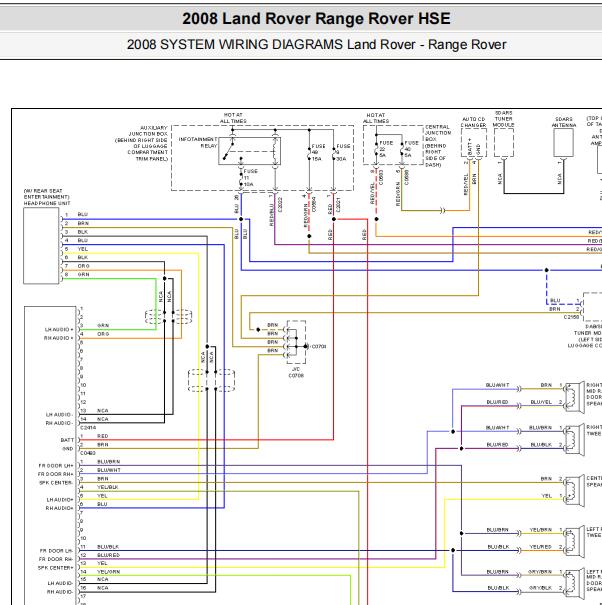Select the 'FUSE 11 10A' label
The width and height of the screenshot is (602, 605).
coord(250,178)
